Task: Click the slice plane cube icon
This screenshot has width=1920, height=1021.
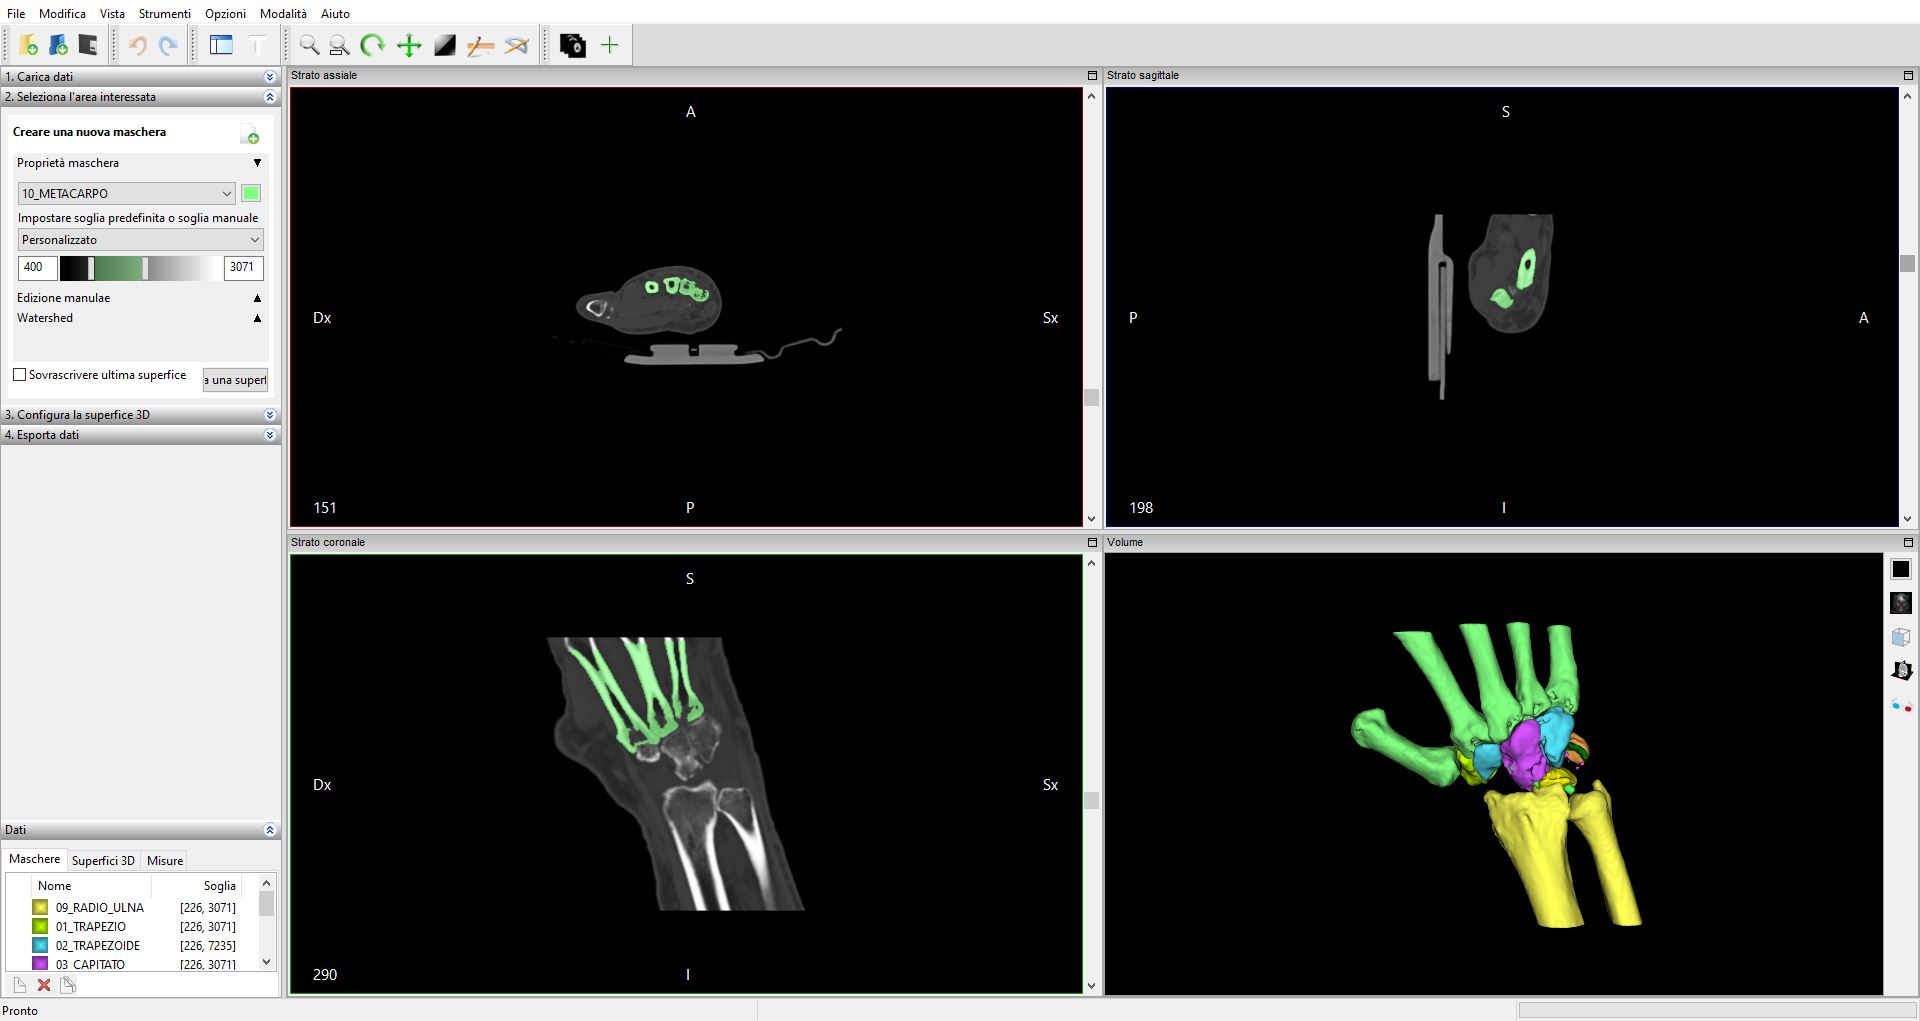Action: coord(1901,637)
